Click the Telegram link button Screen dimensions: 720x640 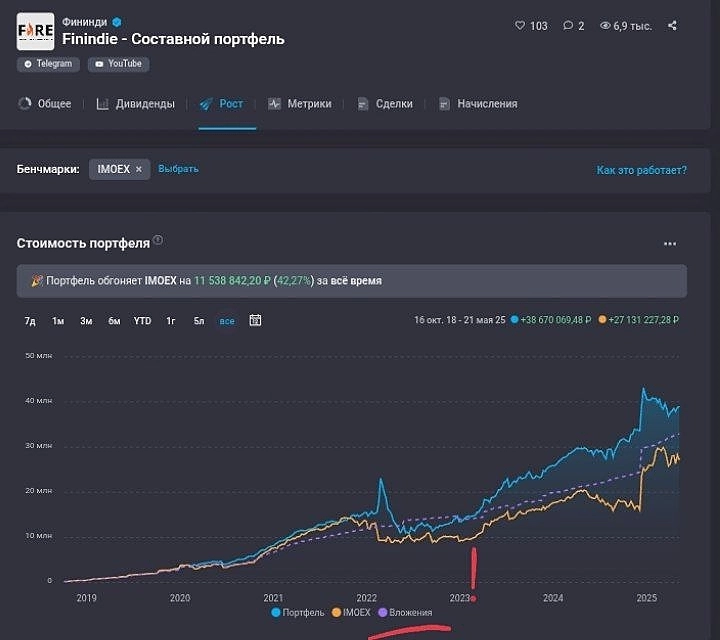click(x=48, y=64)
